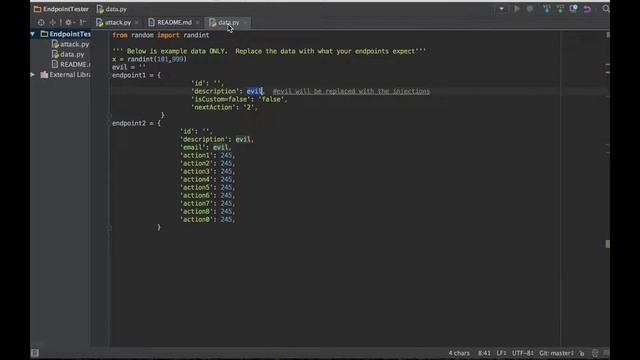The image size is (640, 360).
Task: Select the EndpointTester root folder in tree
Action: (x=65, y=34)
